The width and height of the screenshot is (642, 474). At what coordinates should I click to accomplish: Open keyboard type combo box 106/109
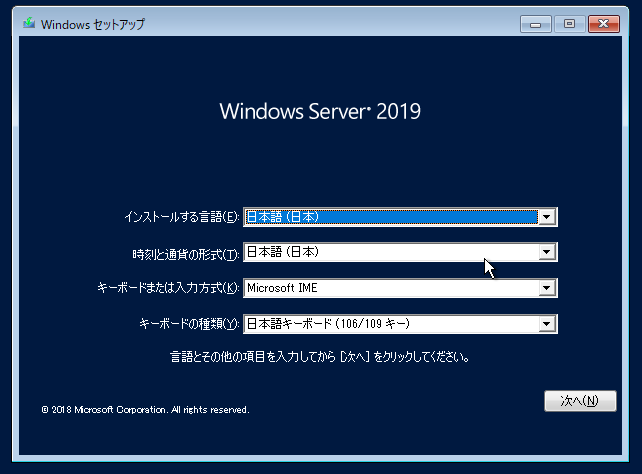[x=400, y=324]
